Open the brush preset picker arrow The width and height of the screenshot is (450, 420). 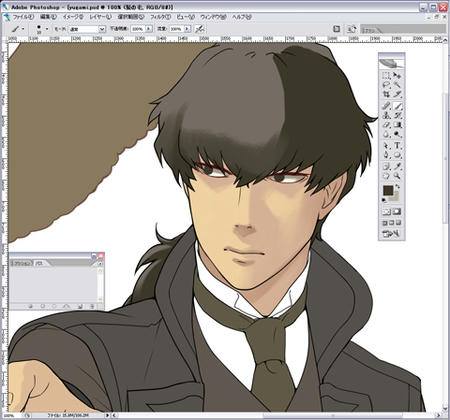(47, 29)
